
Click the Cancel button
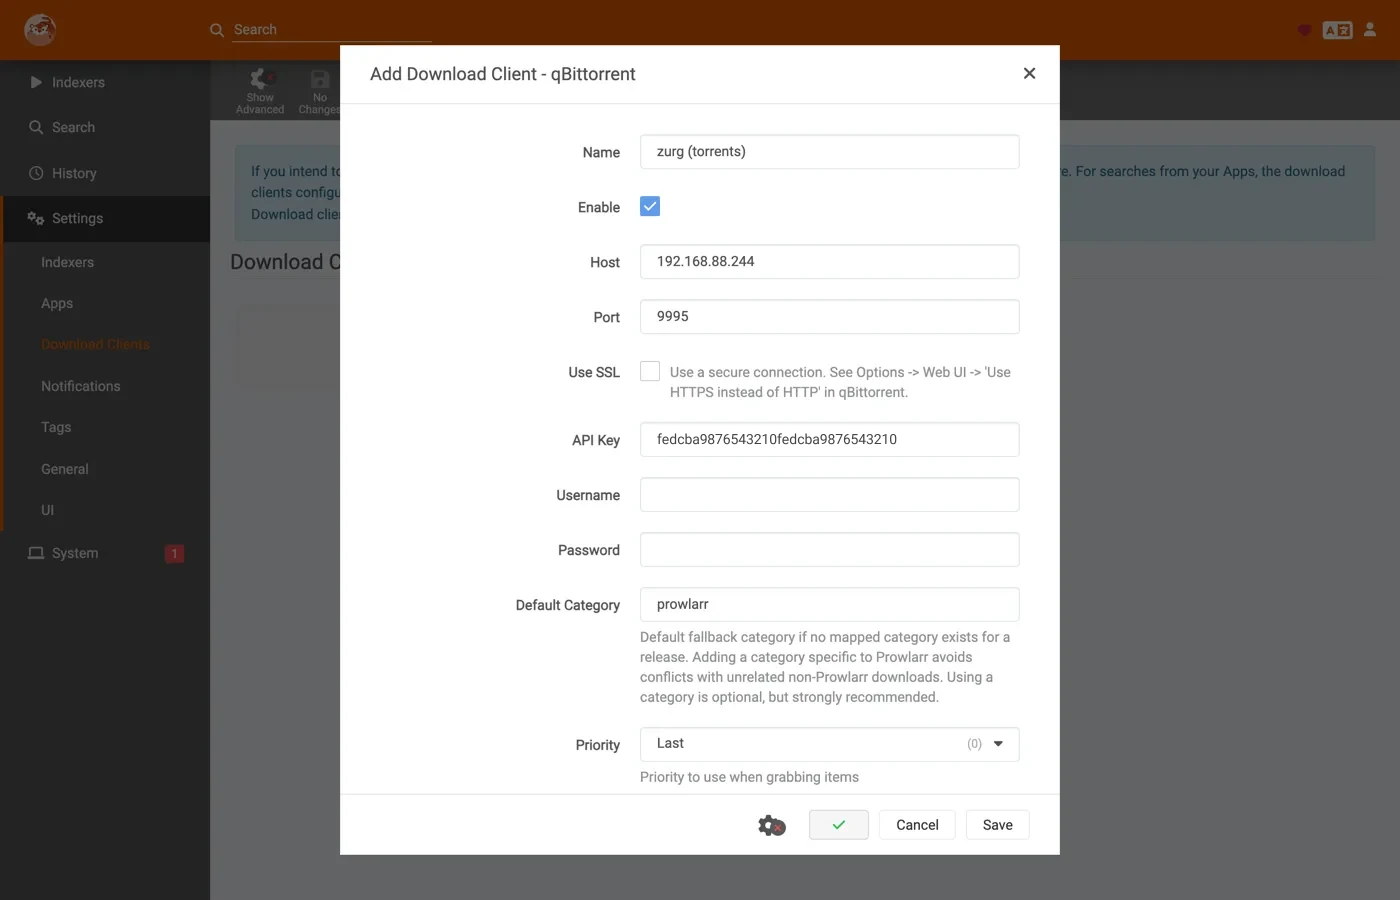coord(917,825)
